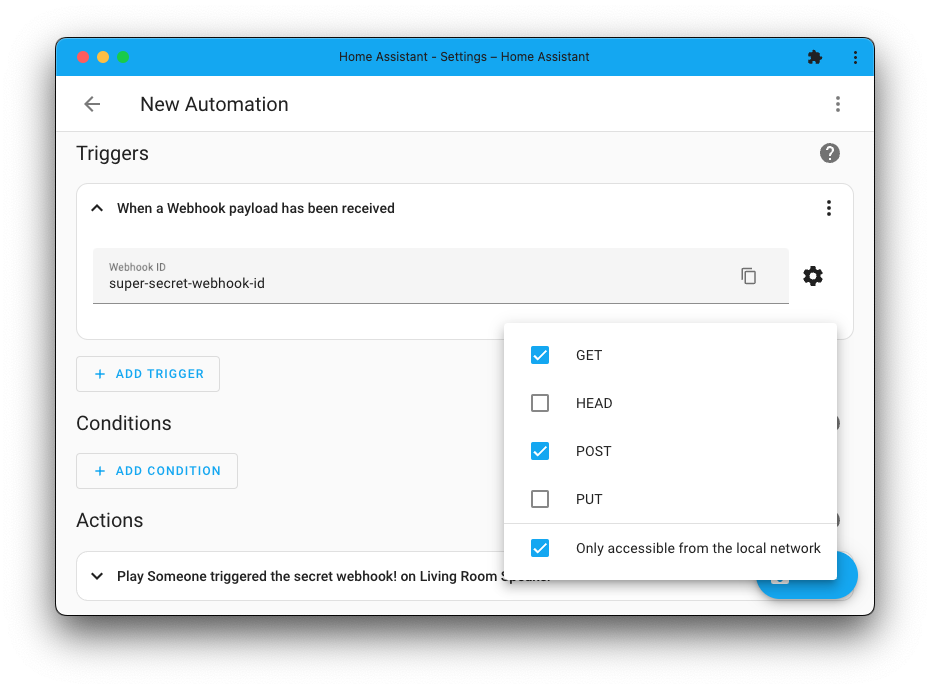Open the browser extensions puzzle icon
The height and width of the screenshot is (689, 930).
tap(814, 57)
